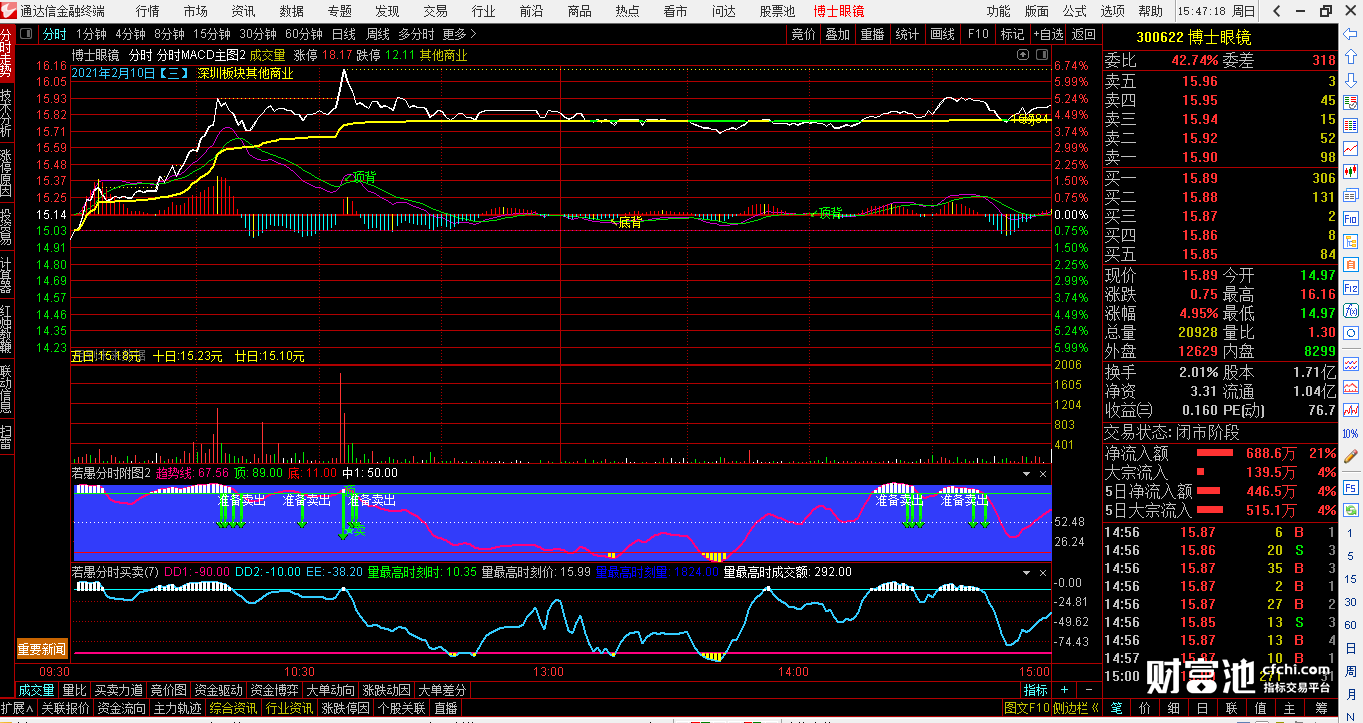The width and height of the screenshot is (1363, 723).
Task: Open the 行情 menu
Action: 147,11
